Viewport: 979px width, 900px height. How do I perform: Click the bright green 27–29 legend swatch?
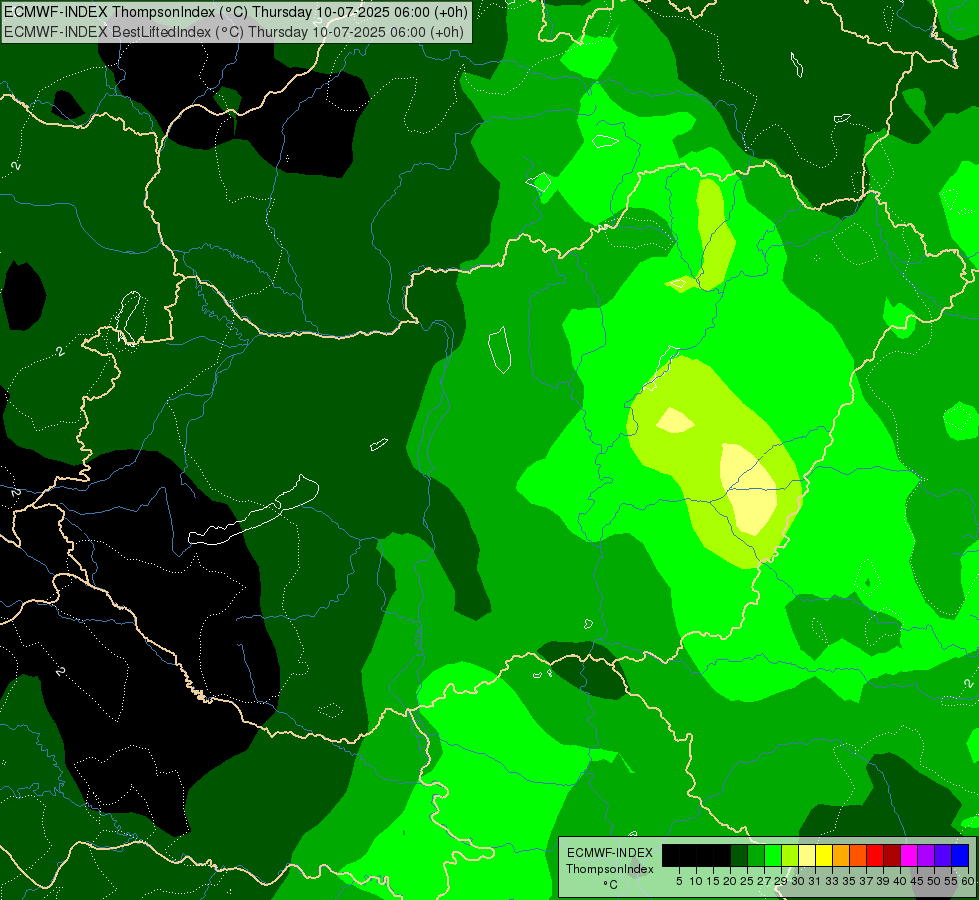pyautogui.click(x=773, y=855)
